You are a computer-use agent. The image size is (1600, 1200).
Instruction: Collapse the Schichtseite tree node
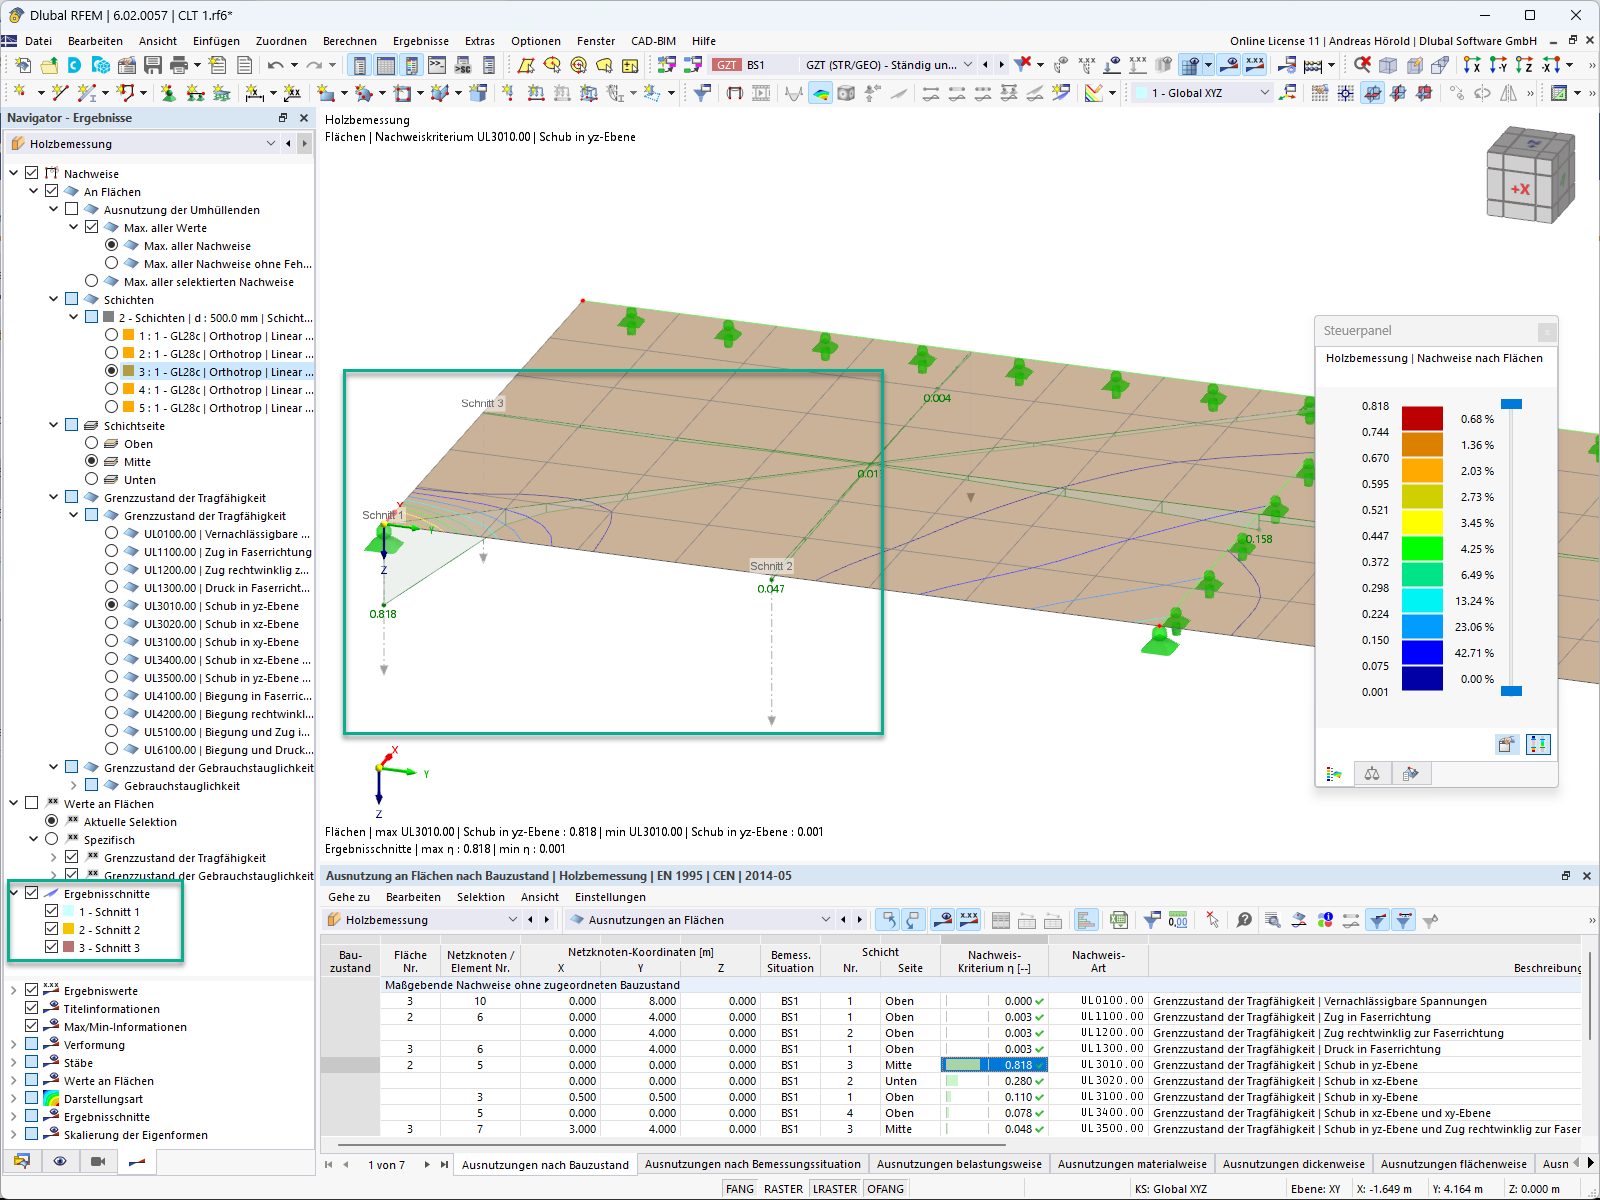click(x=54, y=426)
